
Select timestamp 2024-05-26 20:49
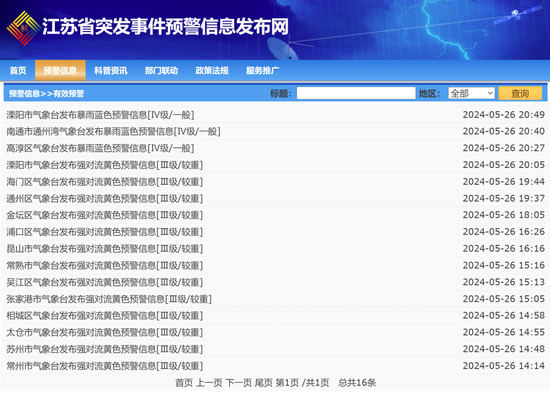pos(504,115)
